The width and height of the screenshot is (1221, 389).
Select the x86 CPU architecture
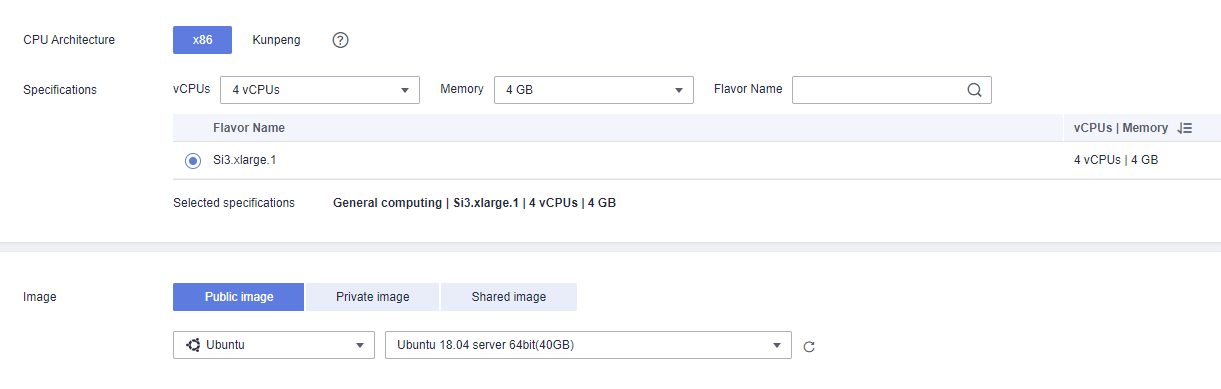pos(202,40)
